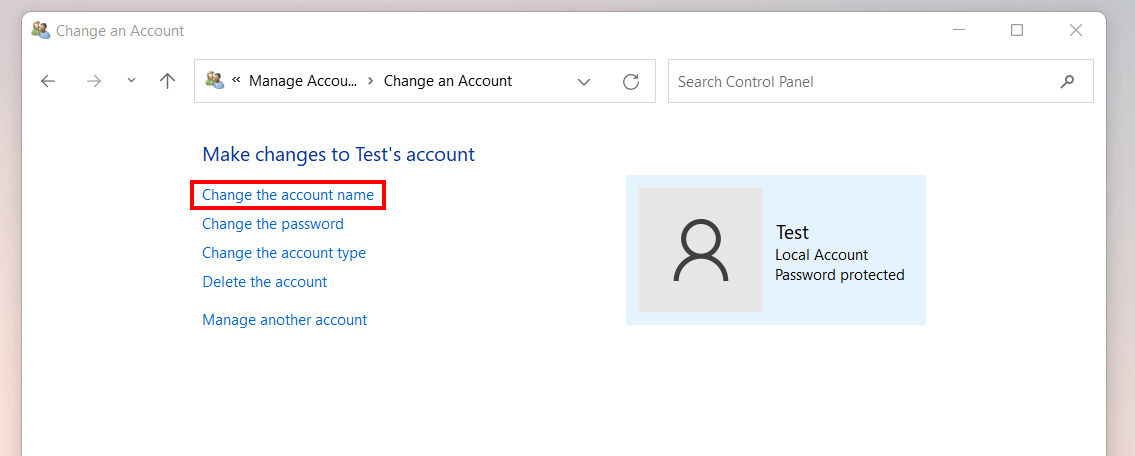Screen dimensions: 1135x456
Task: Click into Search Control Panel field
Action: (x=863, y=81)
